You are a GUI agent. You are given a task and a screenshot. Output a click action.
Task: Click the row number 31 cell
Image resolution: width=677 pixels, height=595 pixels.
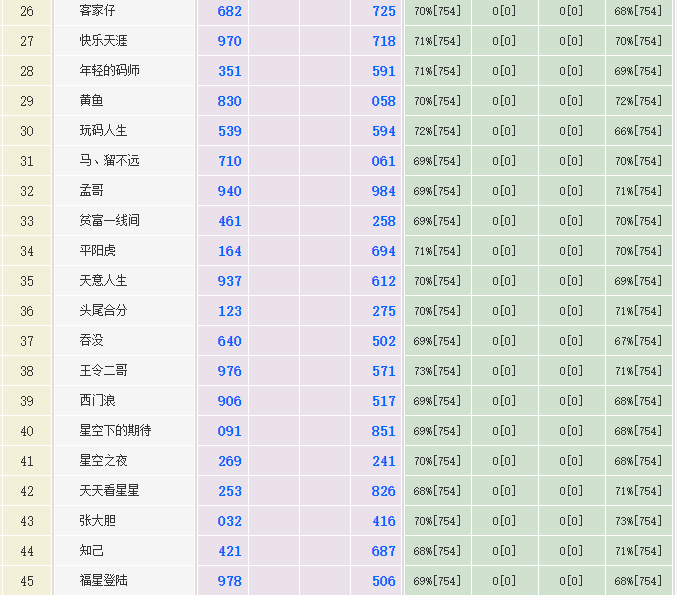[27, 161]
